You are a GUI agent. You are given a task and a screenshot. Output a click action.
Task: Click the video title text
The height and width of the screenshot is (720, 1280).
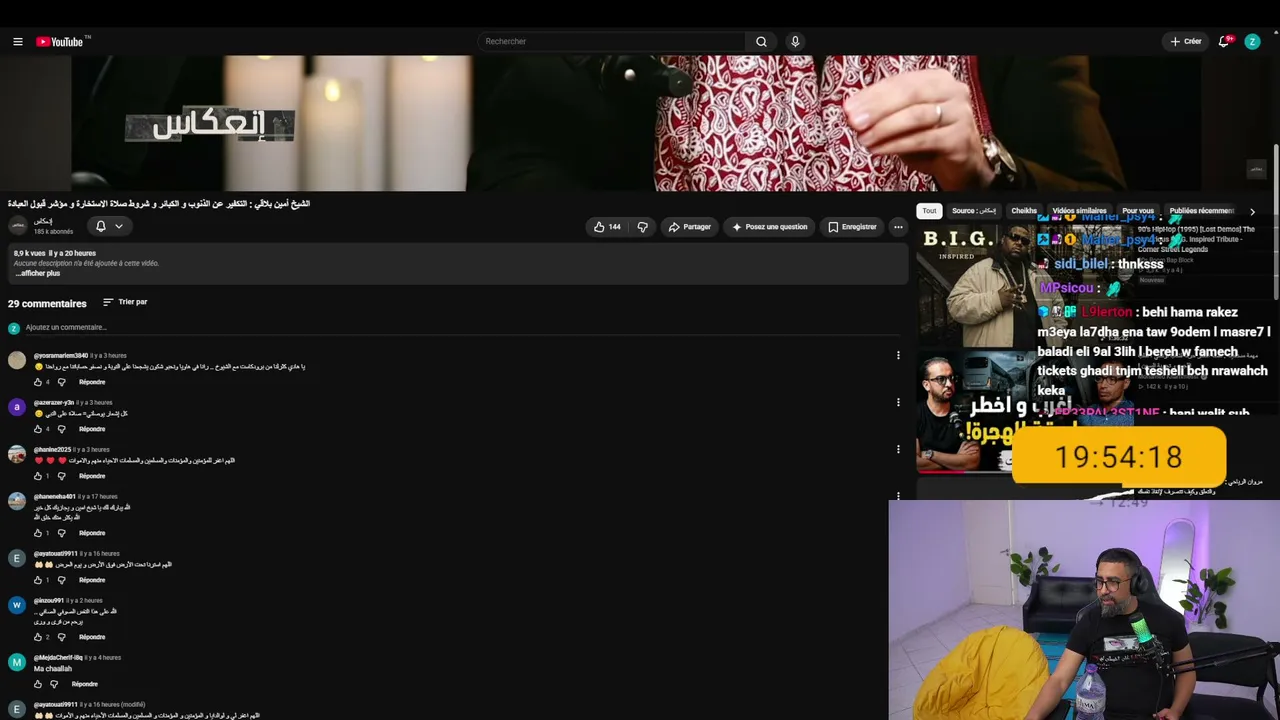tap(159, 204)
